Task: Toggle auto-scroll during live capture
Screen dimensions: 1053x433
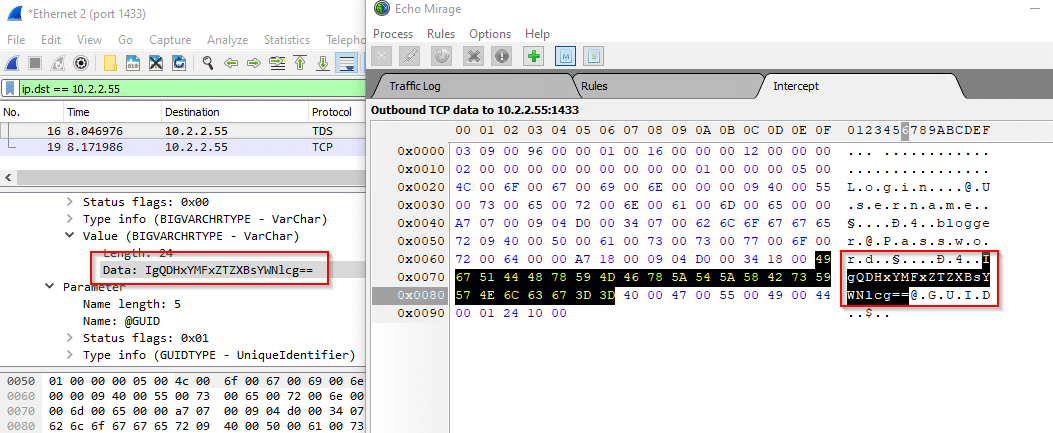Action: pos(346,63)
